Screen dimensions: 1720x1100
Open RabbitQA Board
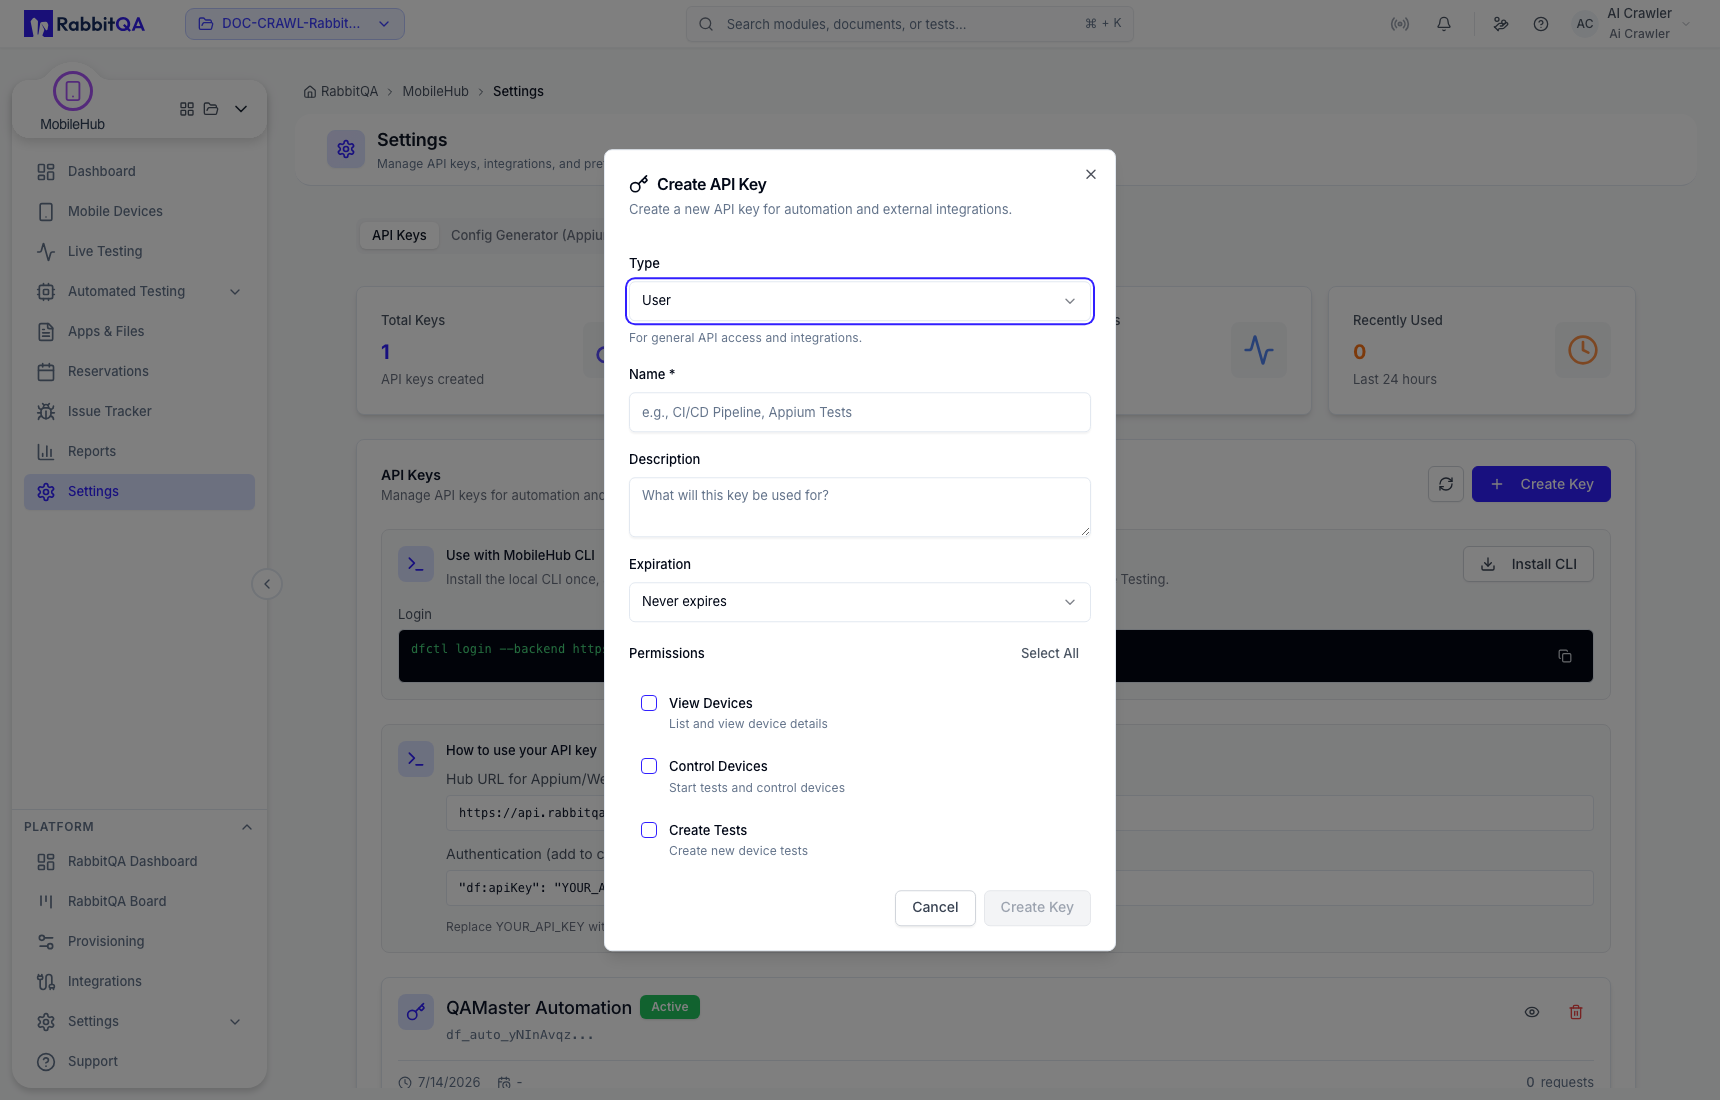(x=139, y=901)
